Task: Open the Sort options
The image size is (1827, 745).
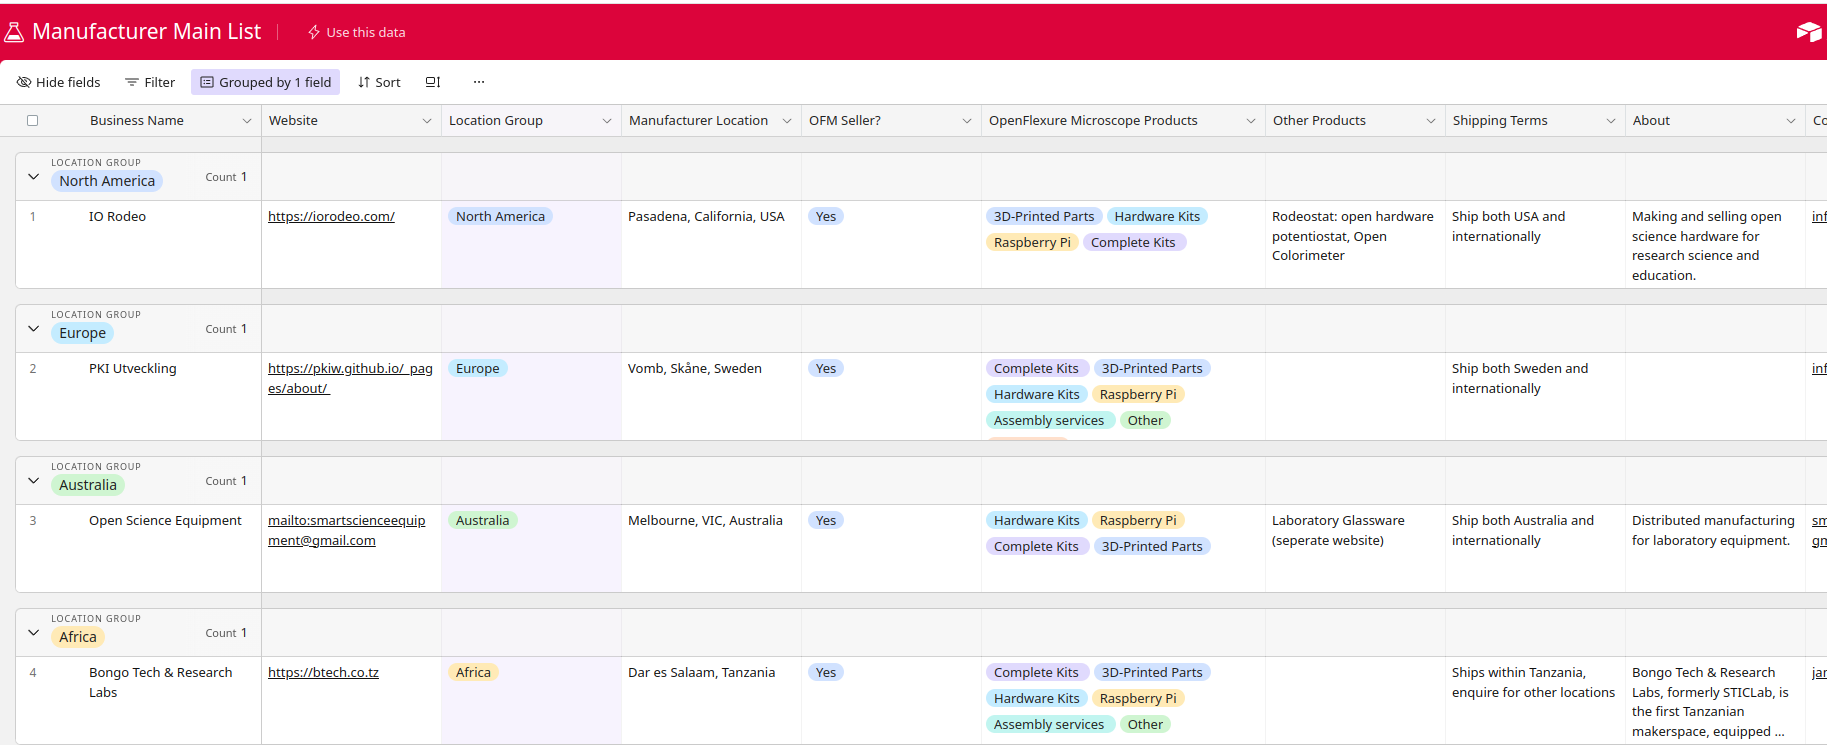Action: (379, 82)
